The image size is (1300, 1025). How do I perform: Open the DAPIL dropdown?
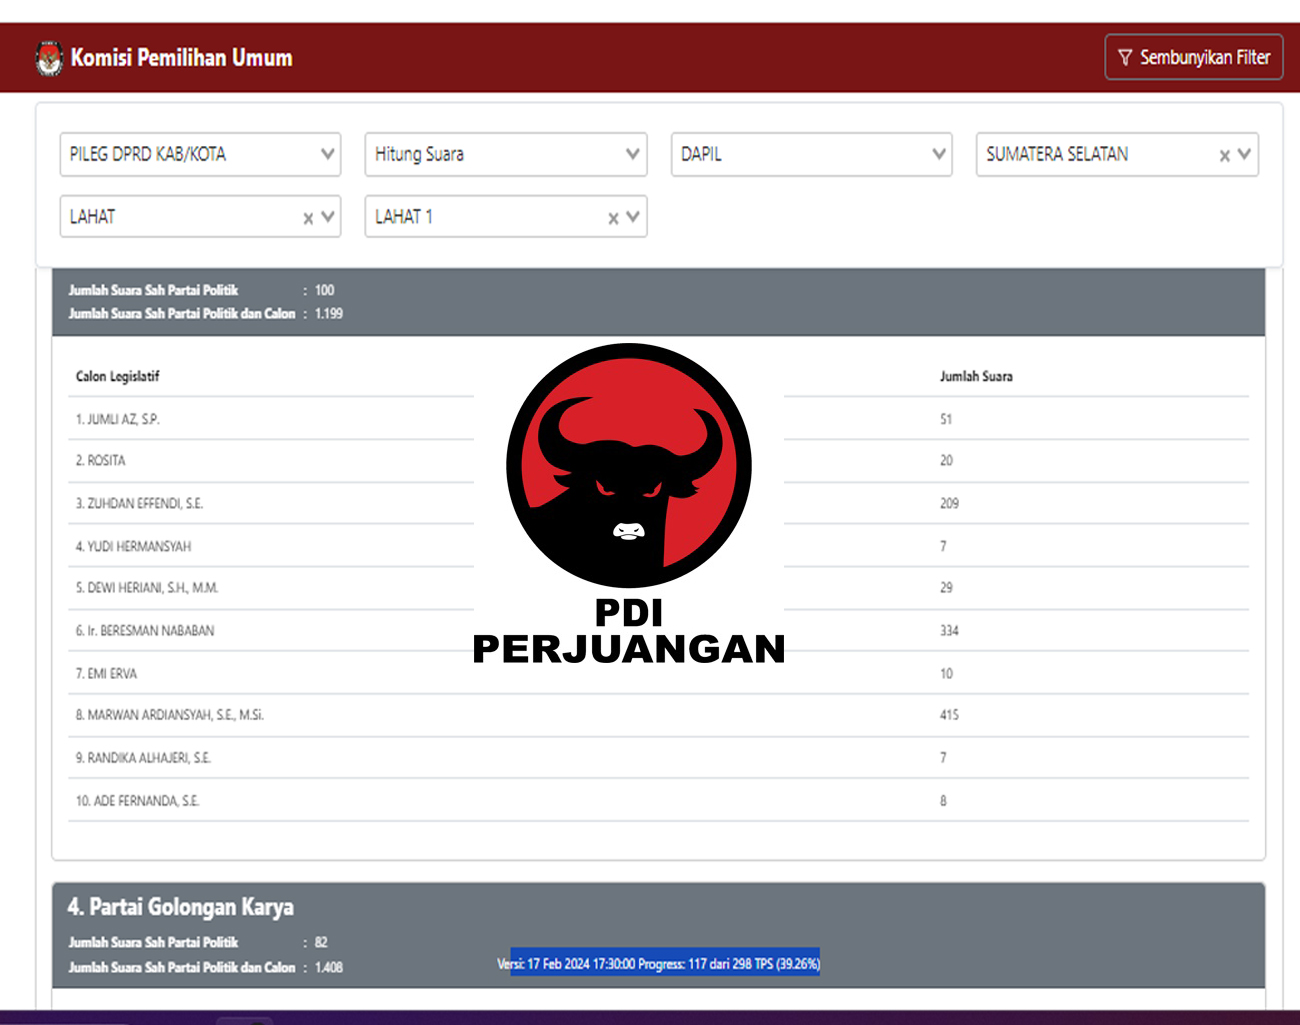click(811, 154)
